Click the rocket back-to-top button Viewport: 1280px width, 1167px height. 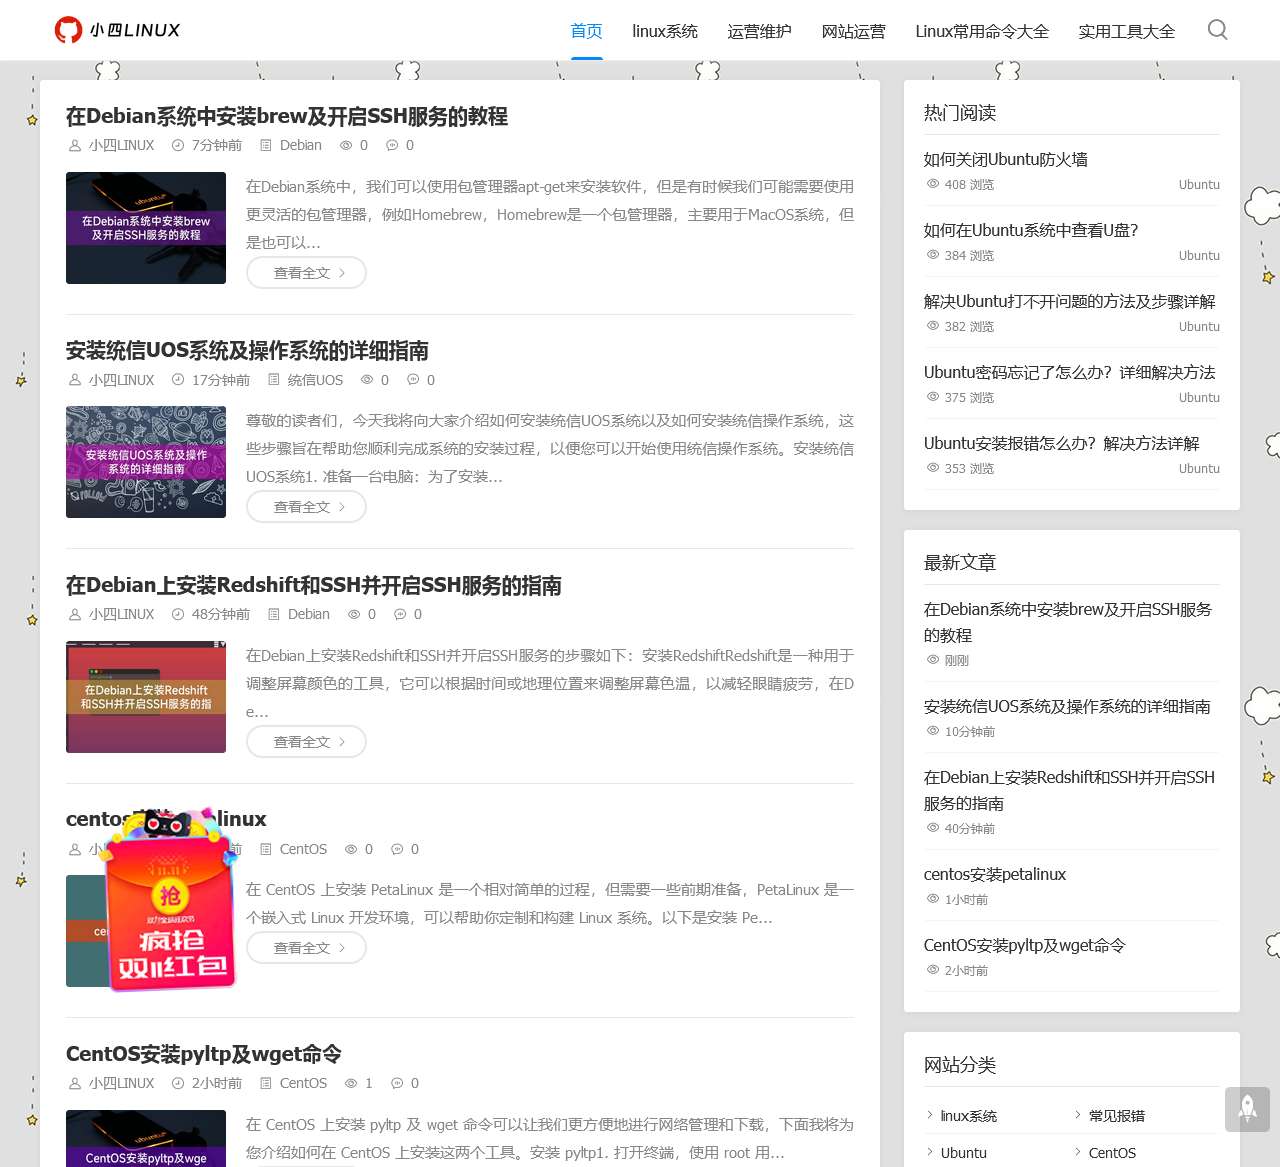click(1247, 1107)
